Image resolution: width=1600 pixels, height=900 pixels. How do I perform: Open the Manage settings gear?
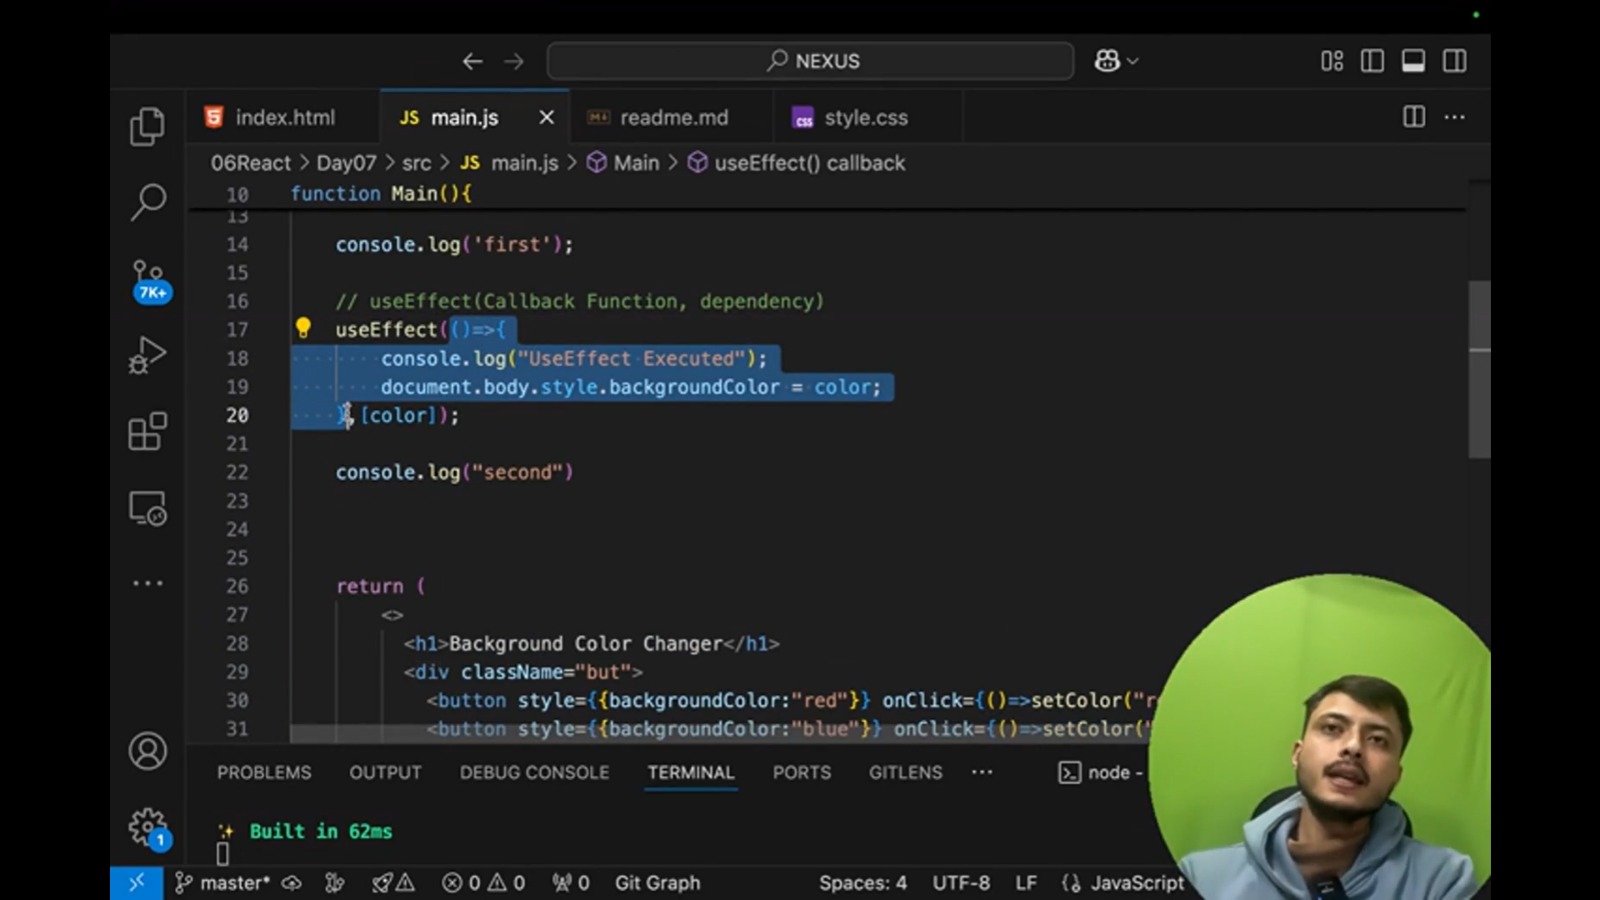(148, 827)
